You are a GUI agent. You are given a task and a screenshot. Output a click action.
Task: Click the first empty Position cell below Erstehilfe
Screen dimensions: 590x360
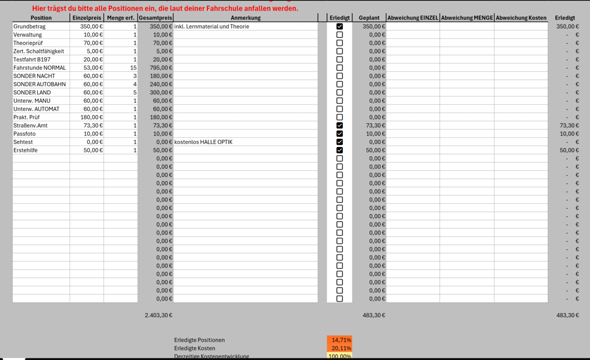point(41,158)
